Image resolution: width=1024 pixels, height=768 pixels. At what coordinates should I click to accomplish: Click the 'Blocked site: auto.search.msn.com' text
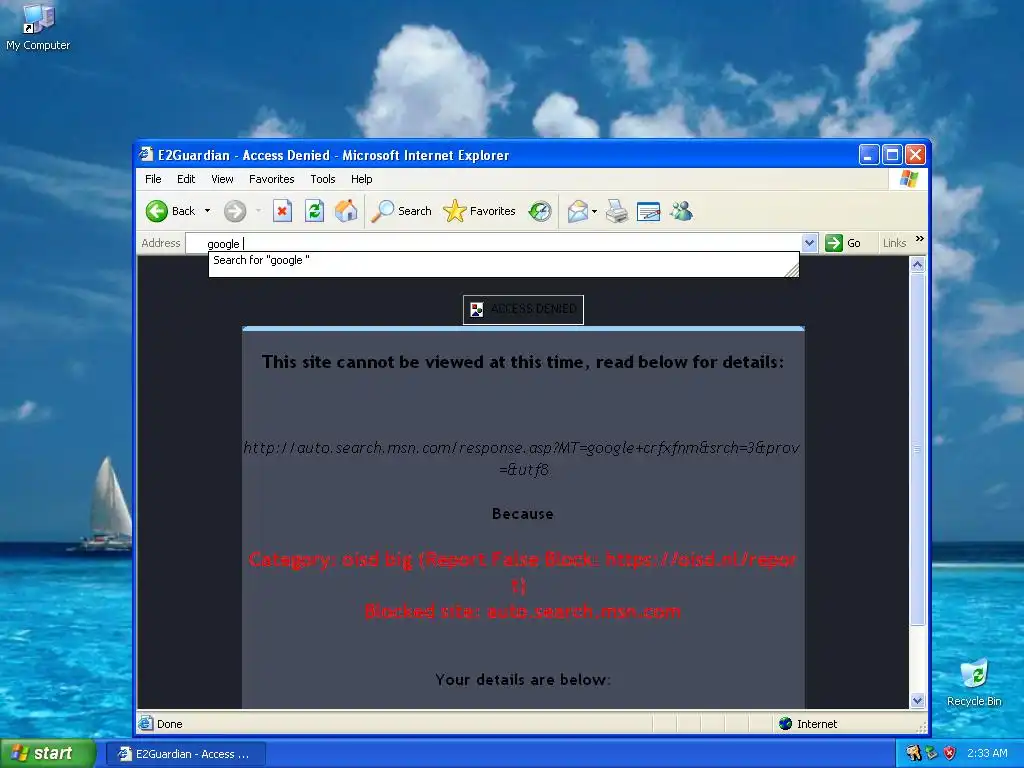coord(522,611)
